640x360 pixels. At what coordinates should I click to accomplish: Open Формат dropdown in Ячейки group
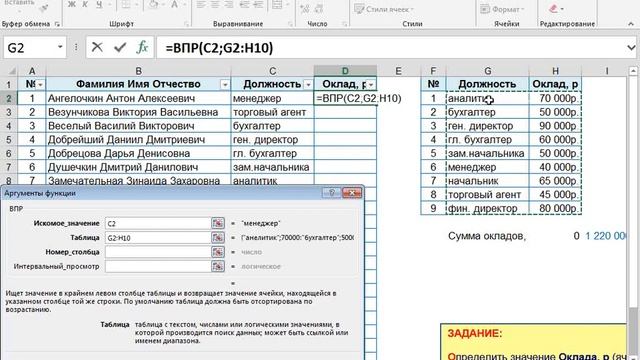(x=502, y=9)
